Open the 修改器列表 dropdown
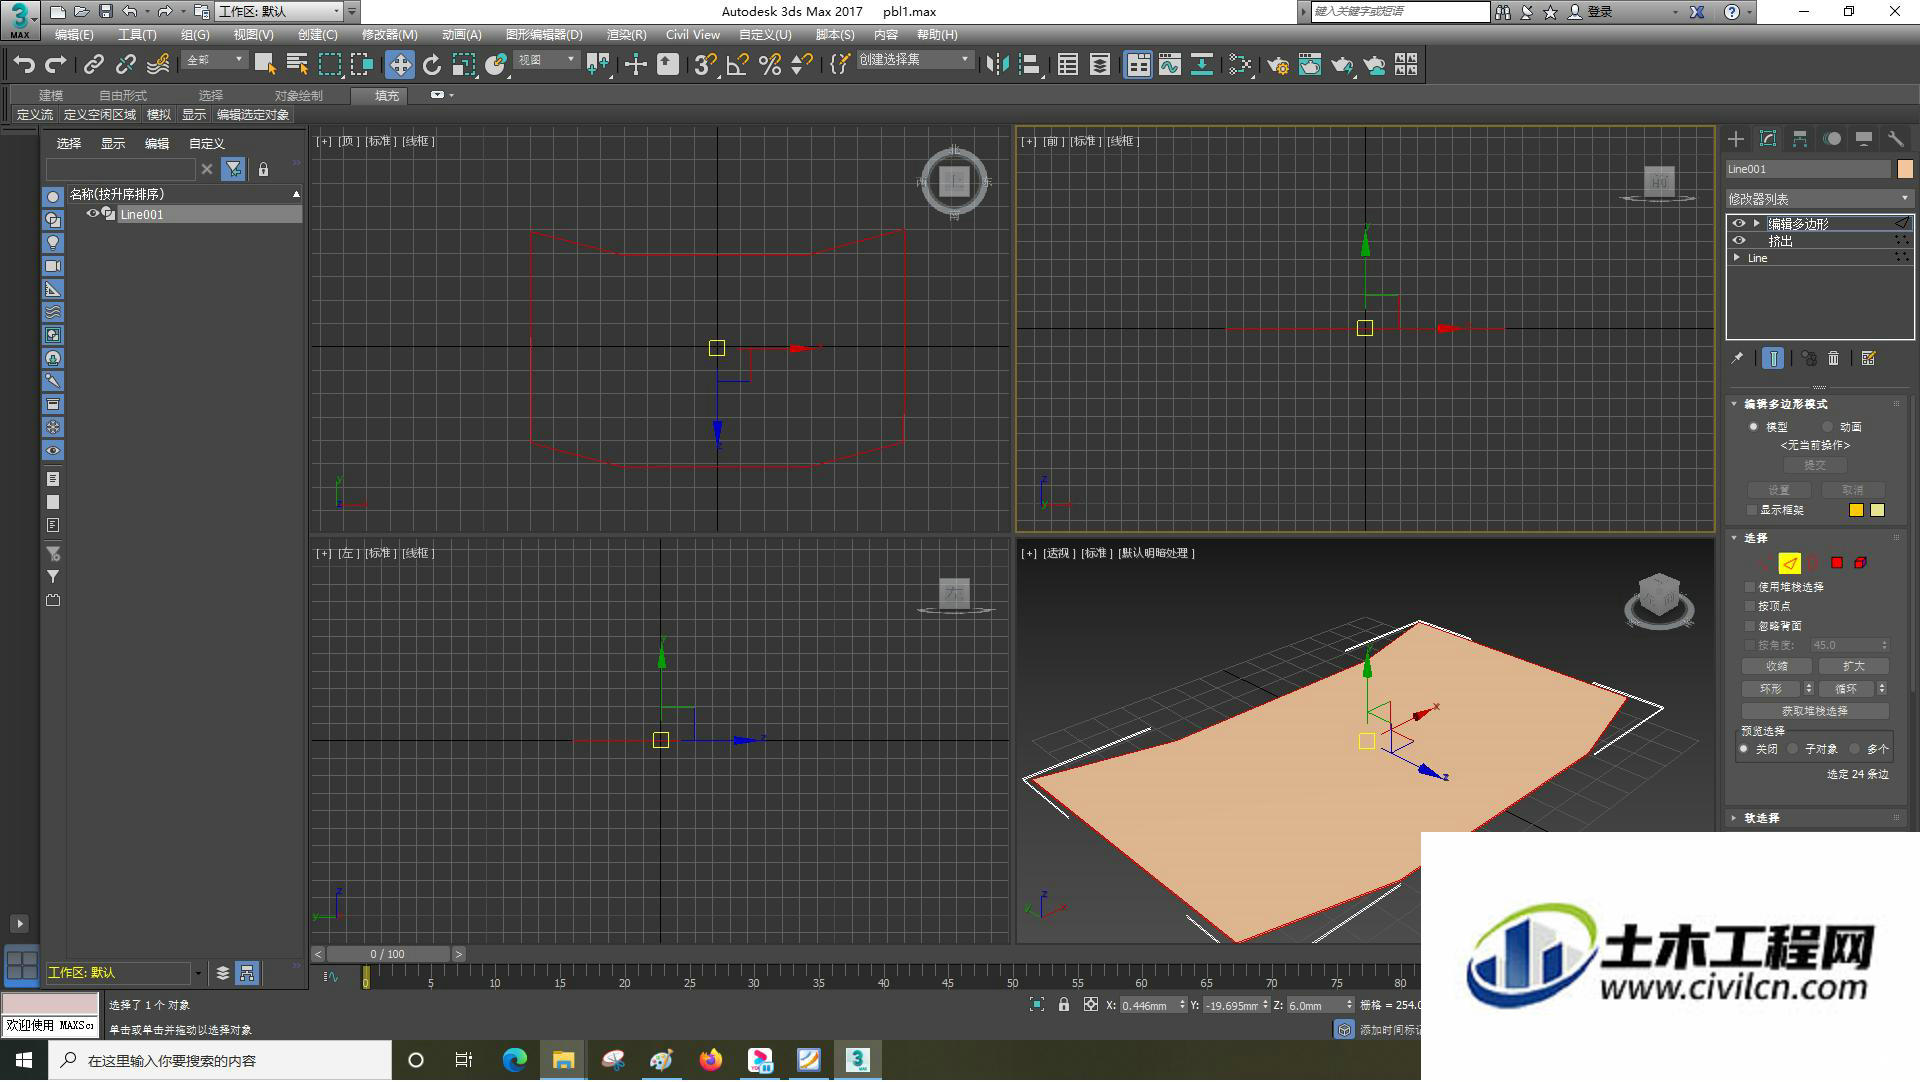 click(1819, 199)
